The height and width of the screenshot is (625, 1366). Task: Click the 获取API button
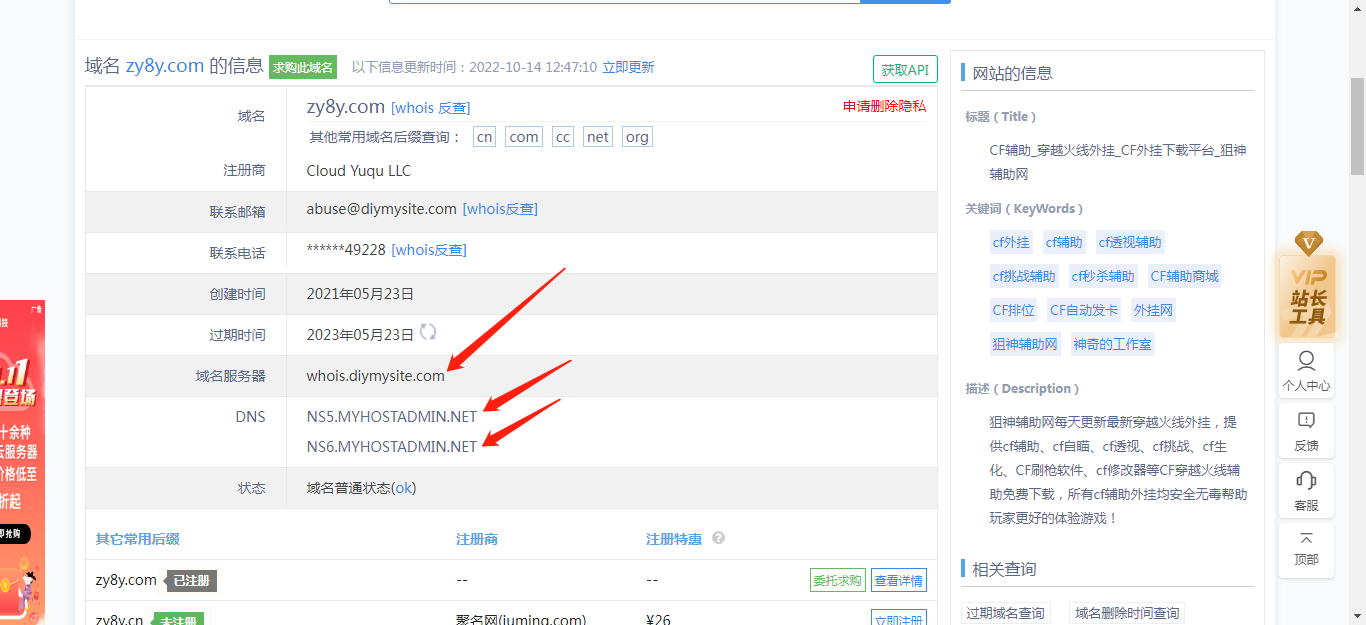click(x=905, y=69)
